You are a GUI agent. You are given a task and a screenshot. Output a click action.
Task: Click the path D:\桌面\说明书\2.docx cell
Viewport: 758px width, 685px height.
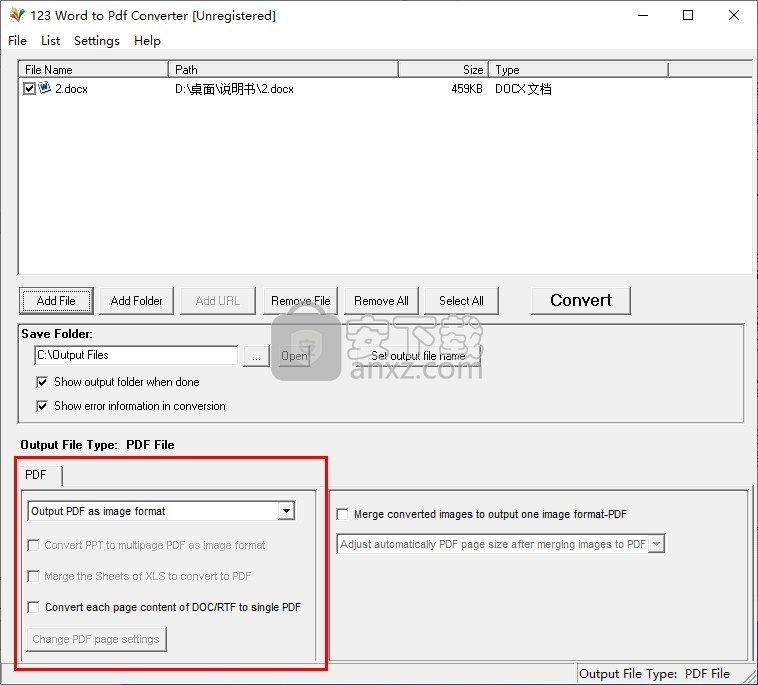[234, 89]
